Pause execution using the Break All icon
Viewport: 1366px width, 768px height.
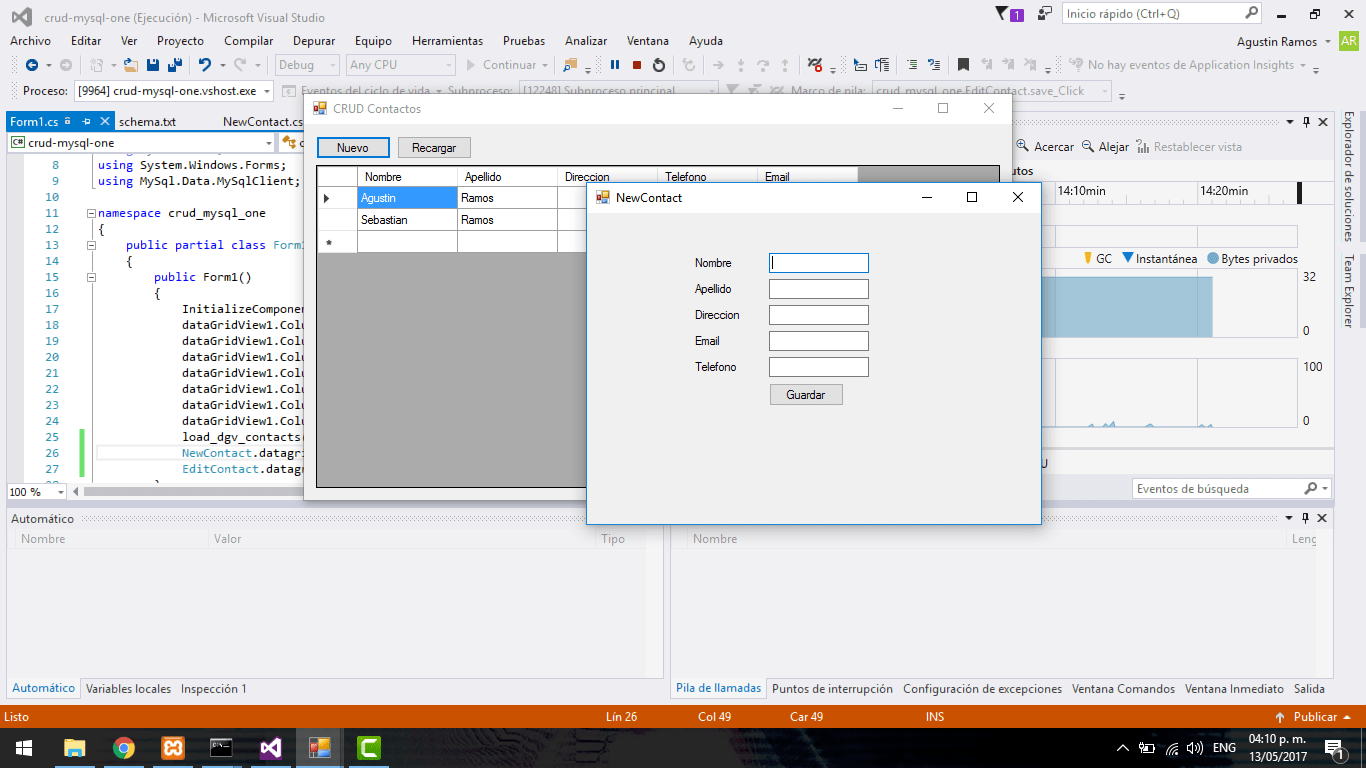coord(613,63)
